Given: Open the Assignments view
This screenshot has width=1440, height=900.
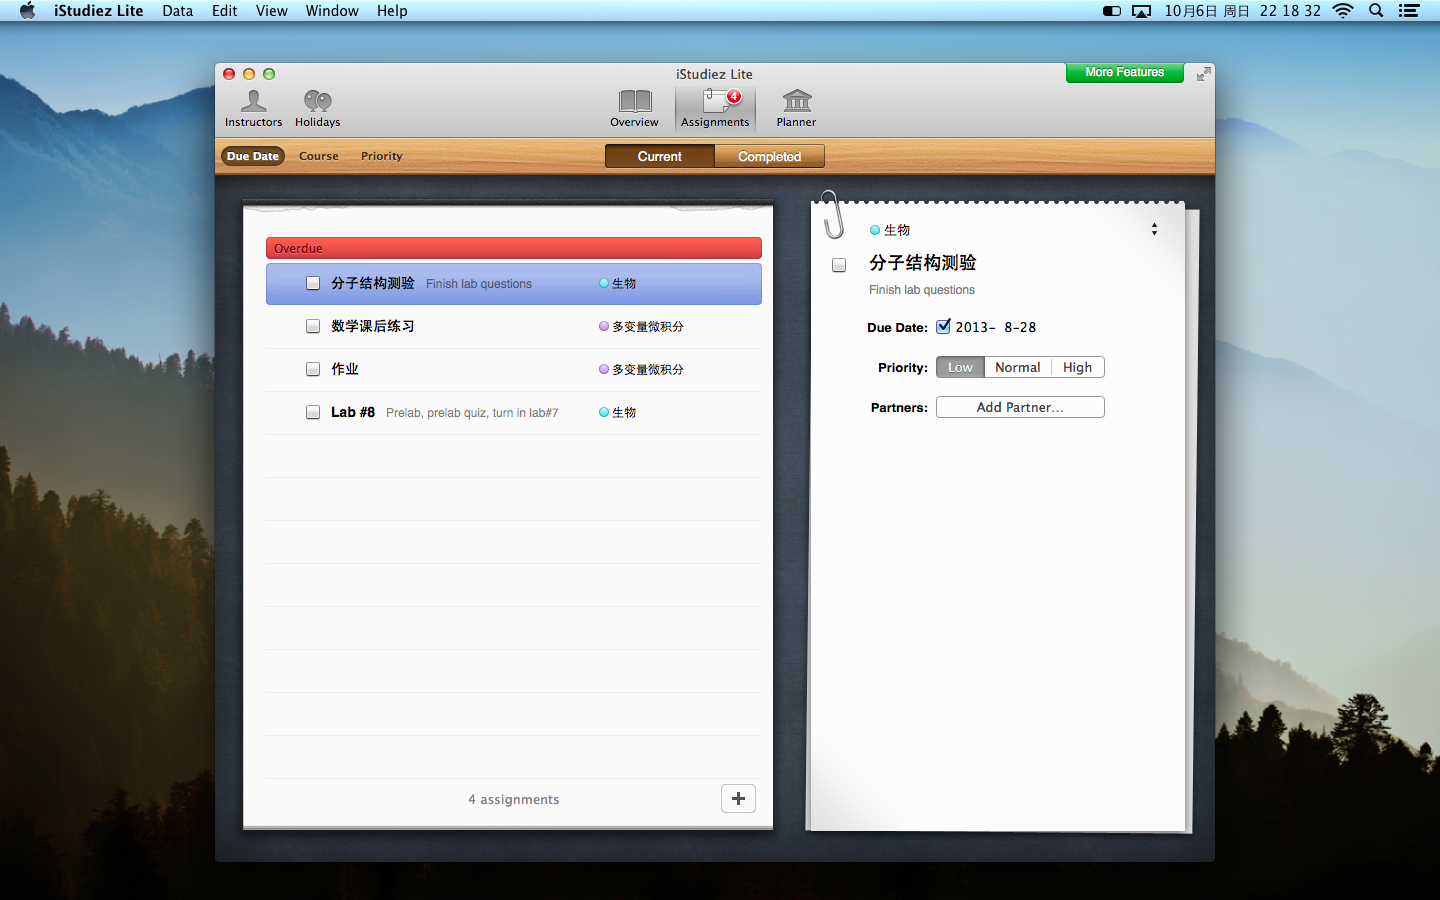Looking at the screenshot, I should (x=715, y=109).
